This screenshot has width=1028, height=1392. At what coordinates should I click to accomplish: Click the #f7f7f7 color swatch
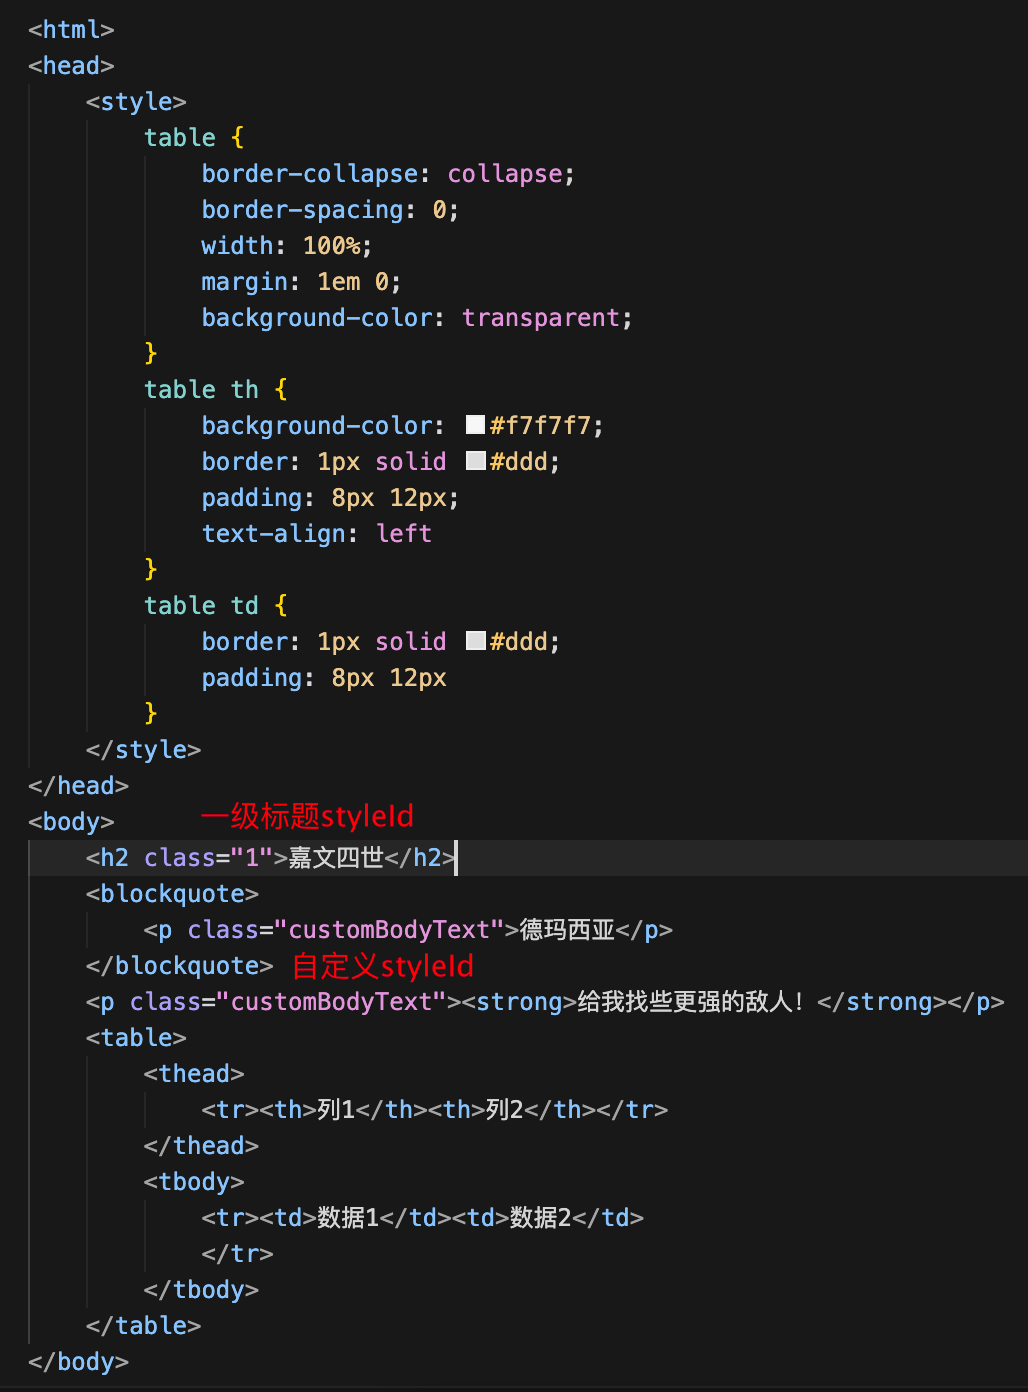click(475, 424)
